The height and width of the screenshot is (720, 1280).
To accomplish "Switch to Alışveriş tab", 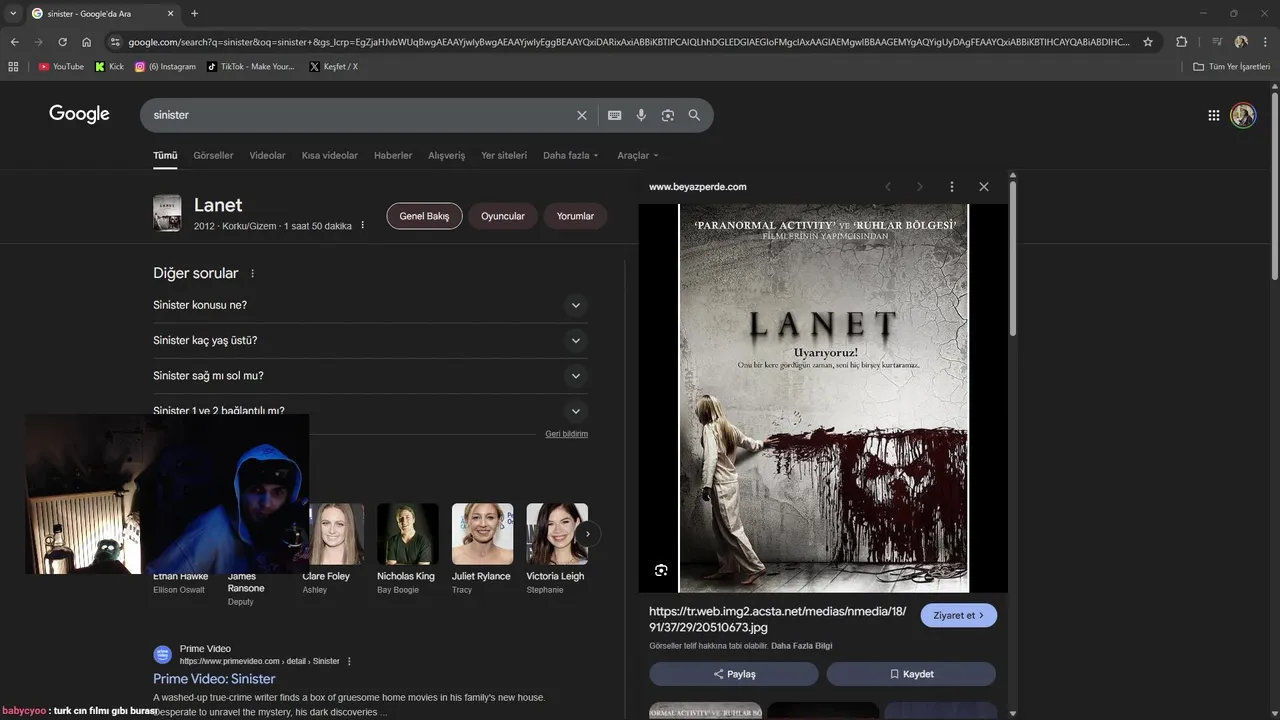I will (x=447, y=156).
